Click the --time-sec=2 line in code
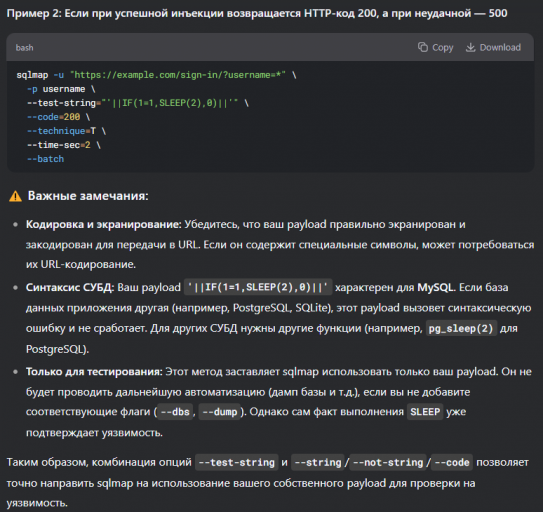543x512 pixels. pos(64,145)
